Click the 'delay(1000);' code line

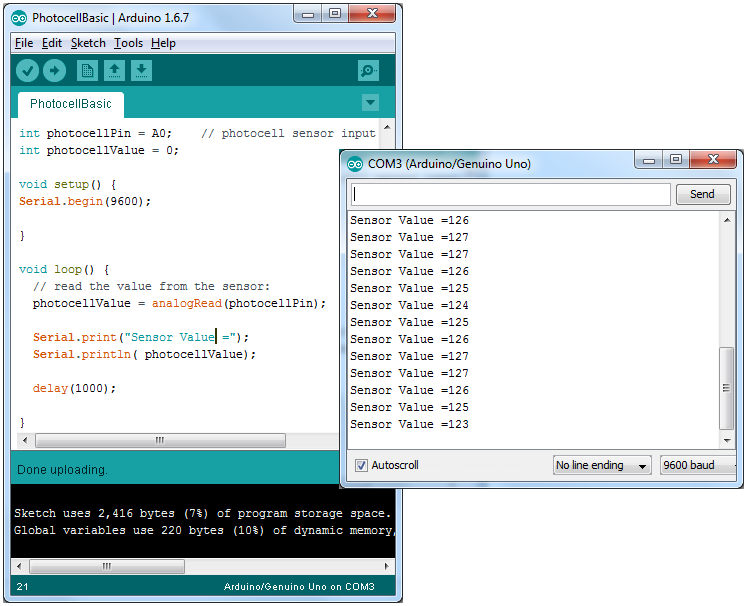(74, 389)
